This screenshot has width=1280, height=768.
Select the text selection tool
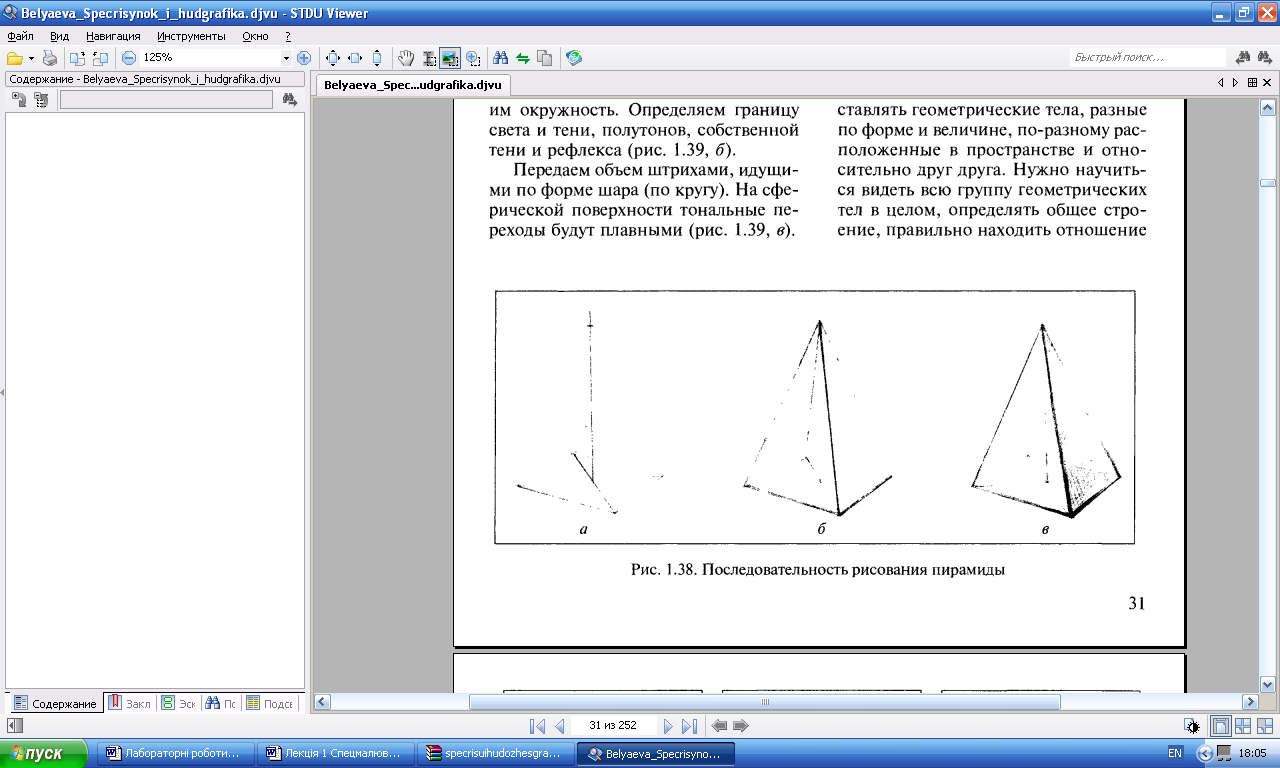(x=429, y=58)
